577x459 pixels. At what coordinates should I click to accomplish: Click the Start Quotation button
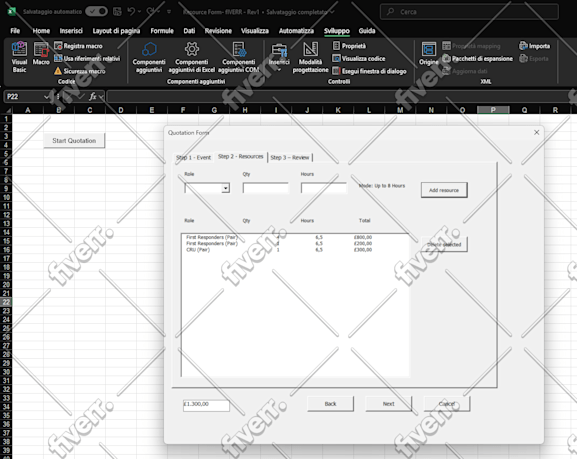click(74, 141)
